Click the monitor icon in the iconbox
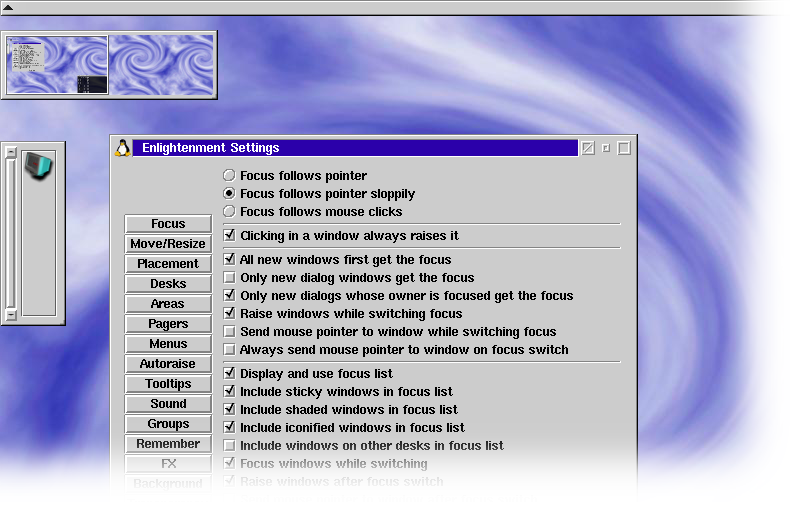This screenshot has width=800, height=525. (x=39, y=166)
